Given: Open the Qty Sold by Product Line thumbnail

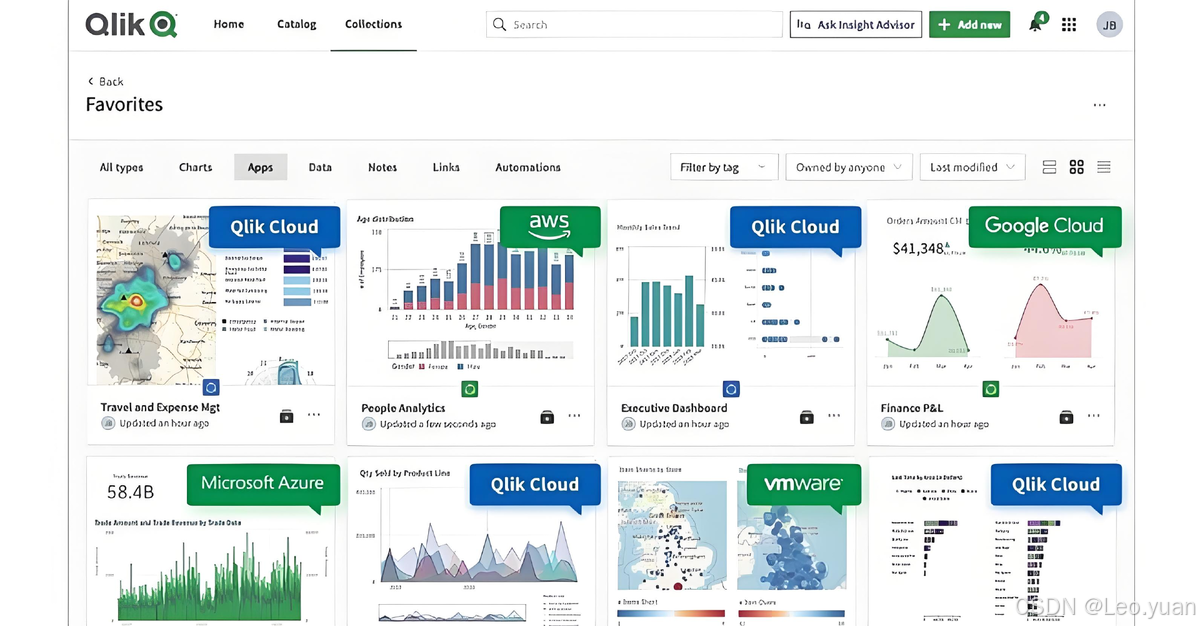Looking at the screenshot, I should click(470, 541).
